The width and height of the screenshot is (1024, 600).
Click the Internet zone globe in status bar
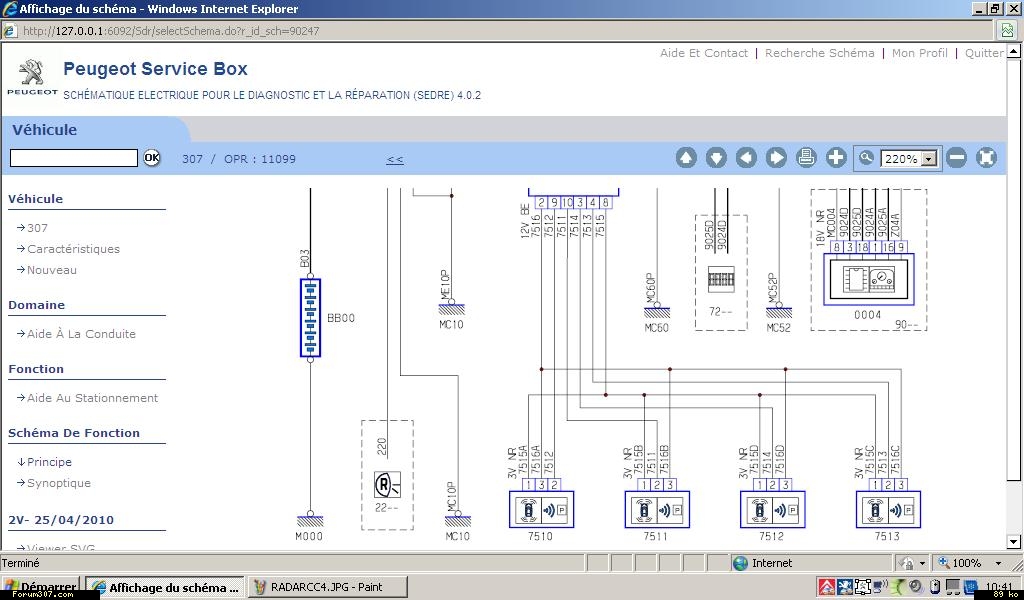741,563
